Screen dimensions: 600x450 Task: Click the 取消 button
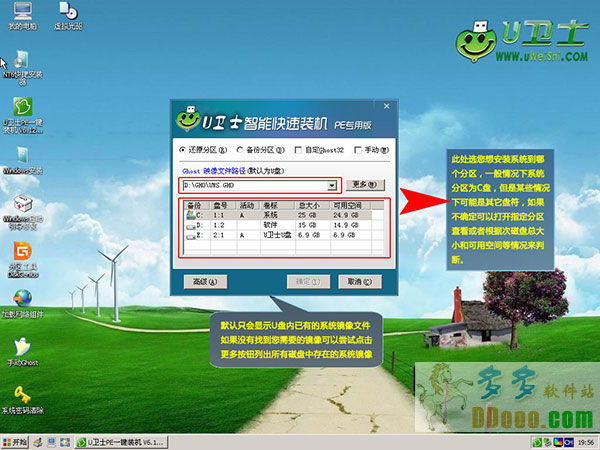(x=360, y=282)
